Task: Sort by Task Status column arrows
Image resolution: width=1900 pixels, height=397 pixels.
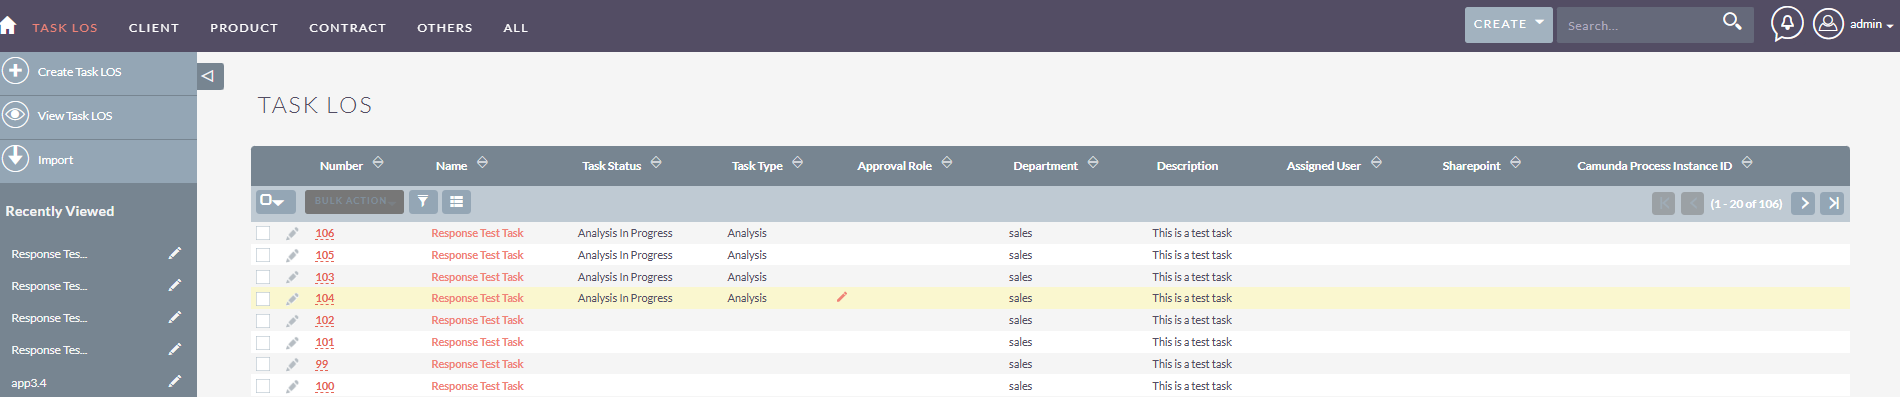Action: tap(656, 162)
